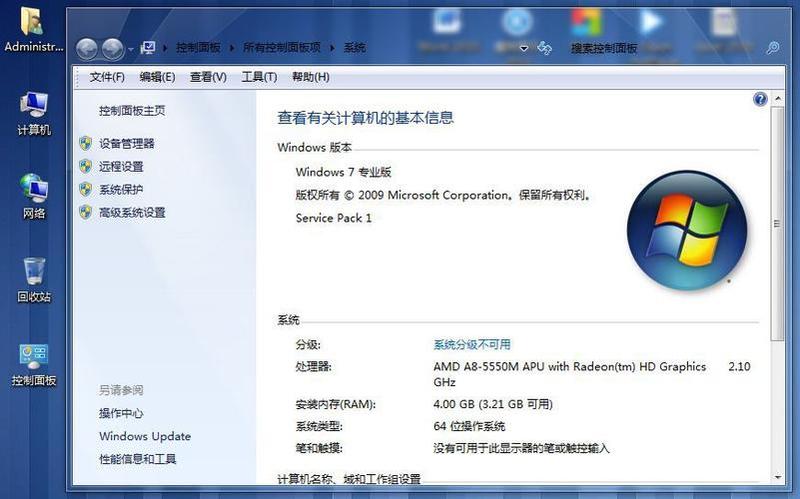Go to 控制面板主页 link
This screenshot has width=800, height=499.
132,111
